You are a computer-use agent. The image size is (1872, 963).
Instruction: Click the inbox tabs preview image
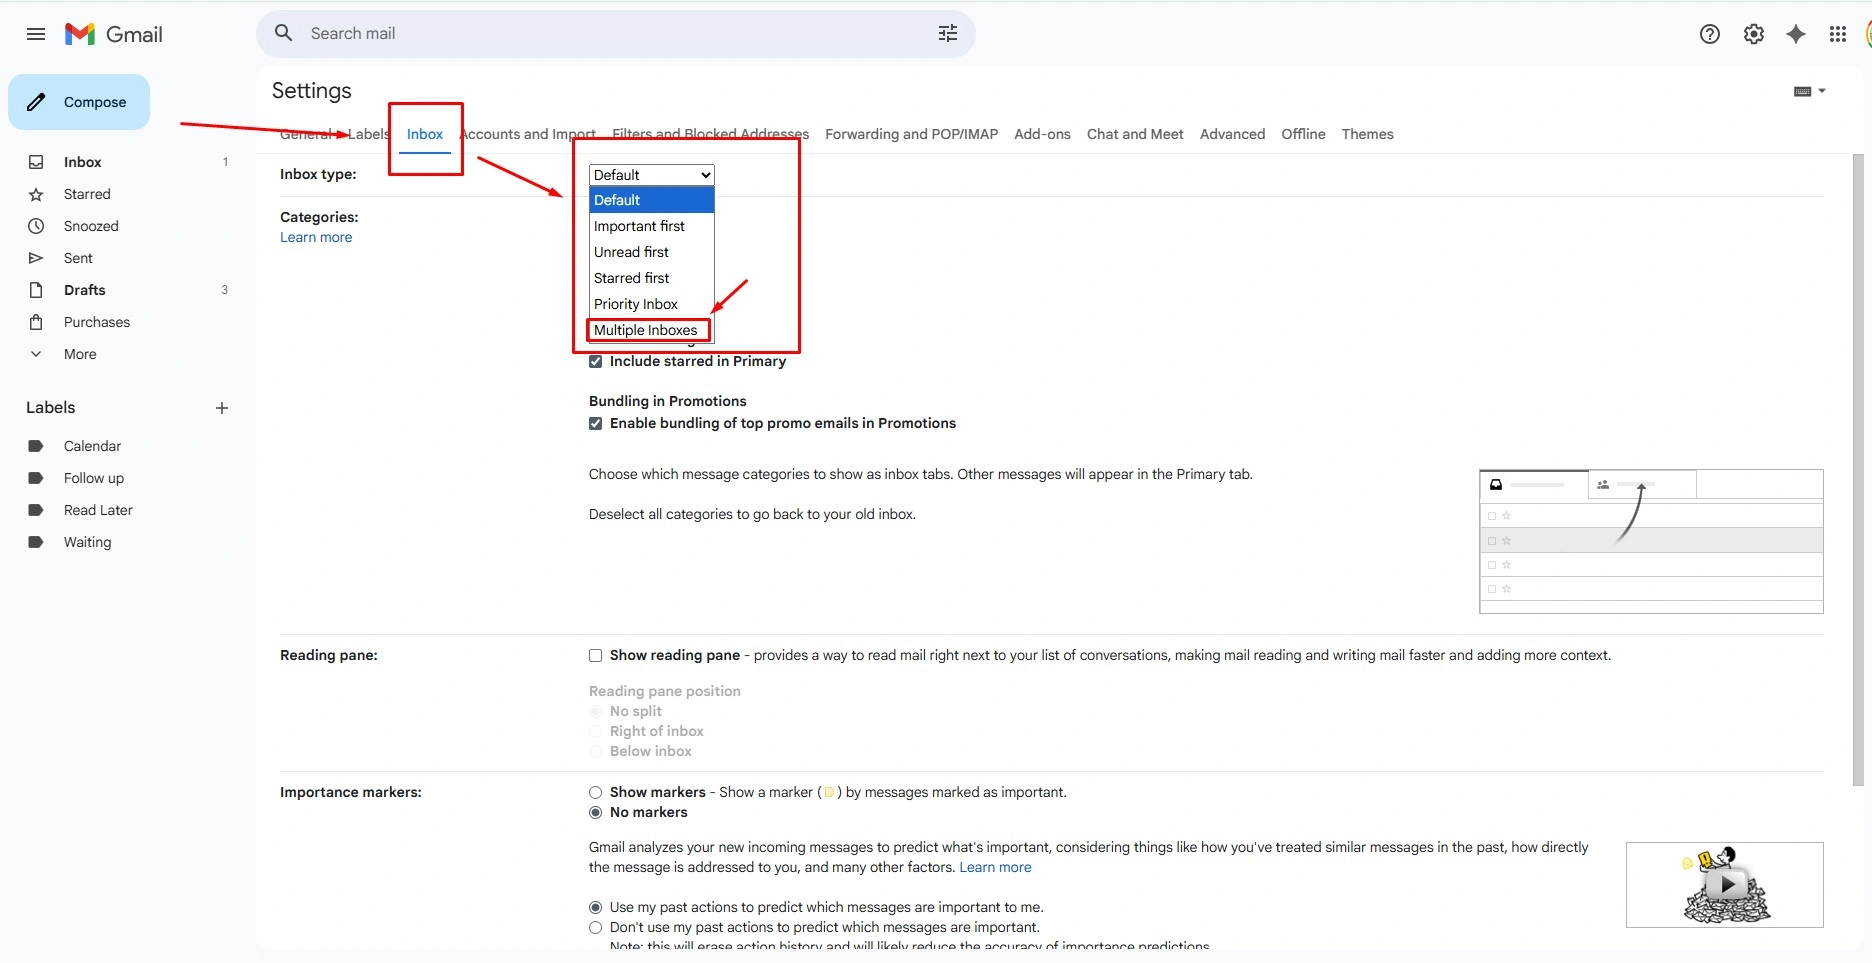[x=1651, y=541]
